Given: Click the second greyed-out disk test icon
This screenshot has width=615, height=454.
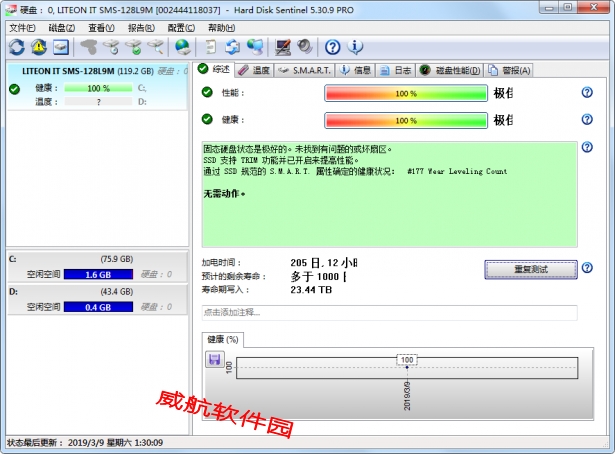Looking at the screenshot, I should (x=111, y=47).
